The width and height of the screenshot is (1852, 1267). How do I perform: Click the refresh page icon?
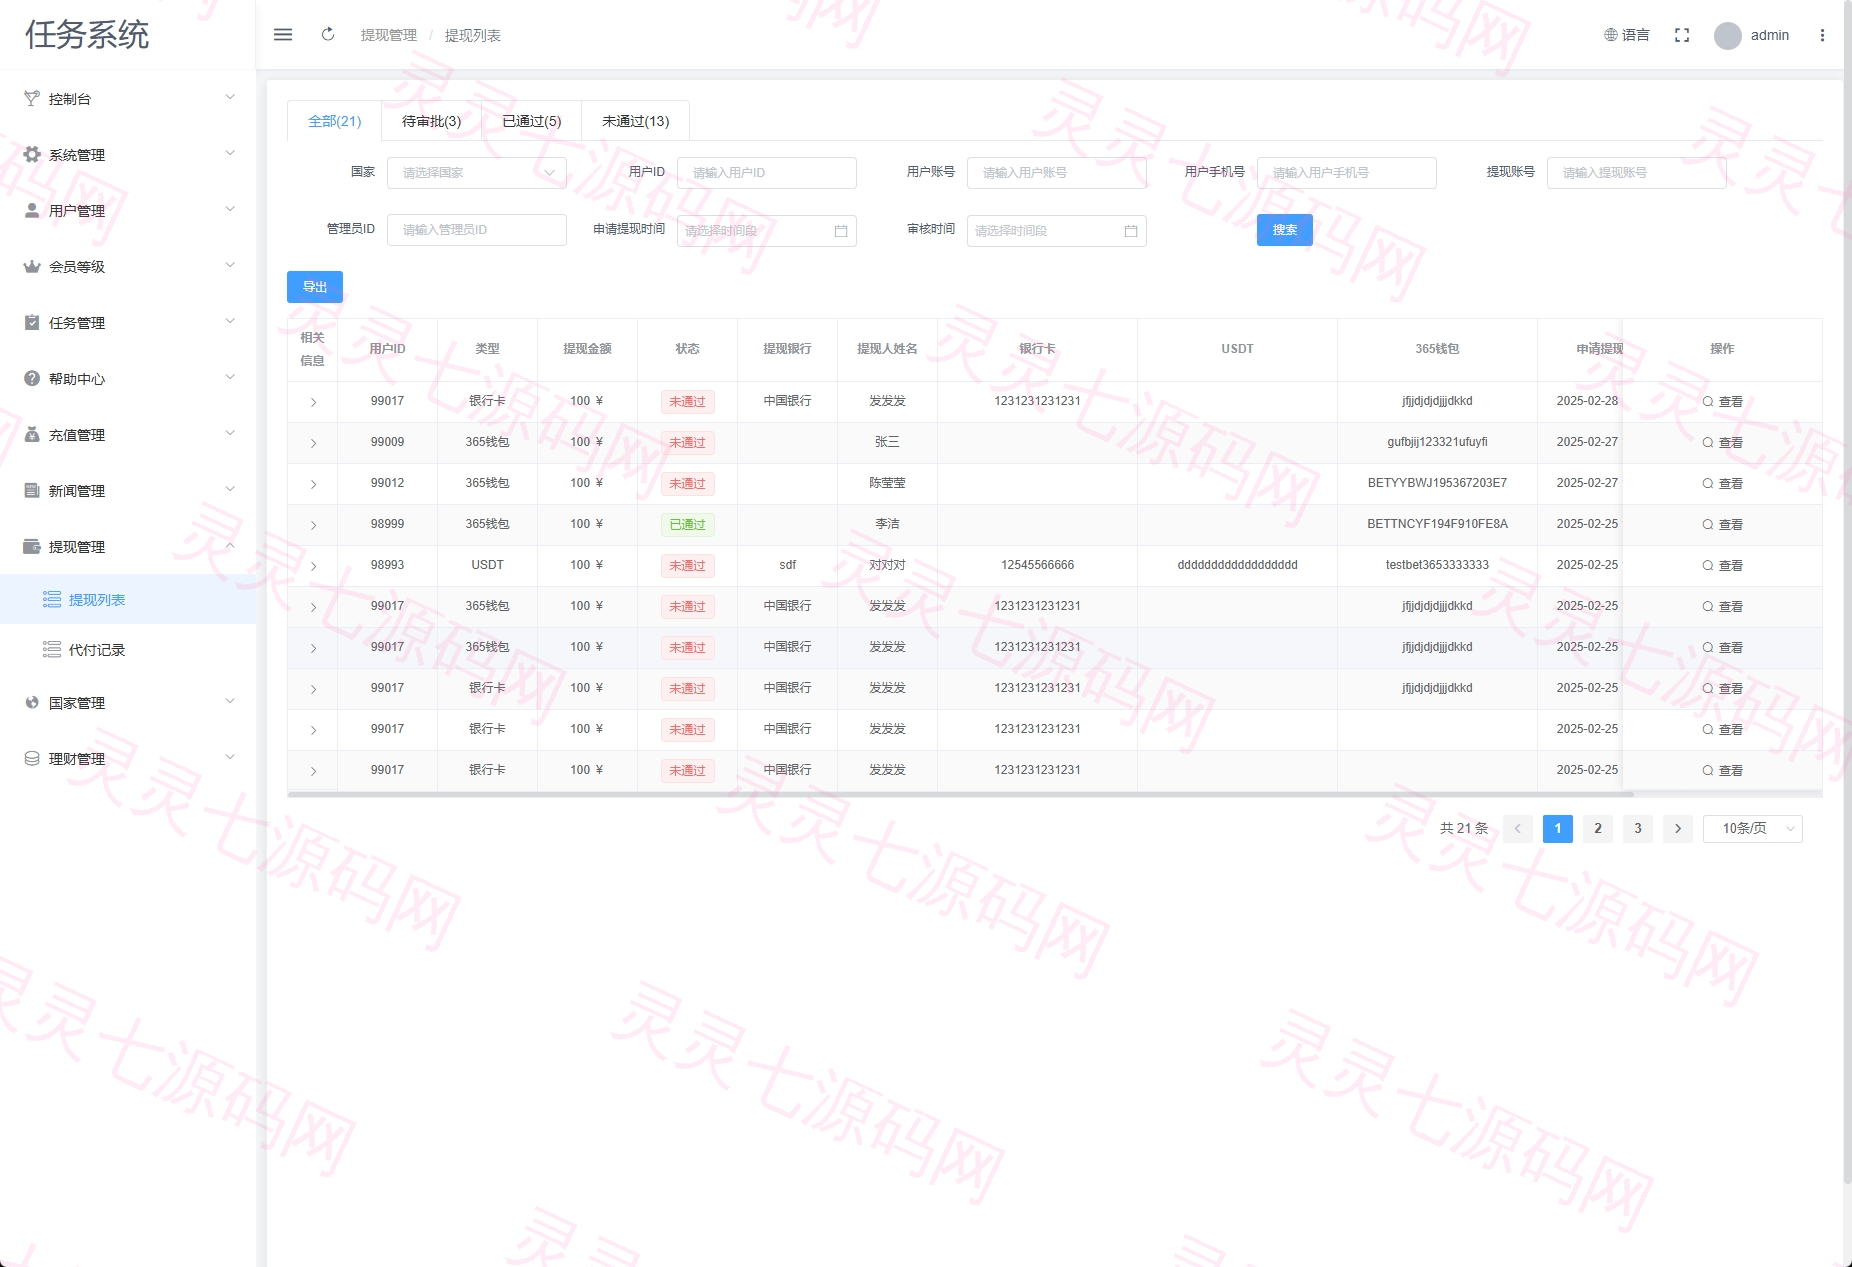(328, 35)
